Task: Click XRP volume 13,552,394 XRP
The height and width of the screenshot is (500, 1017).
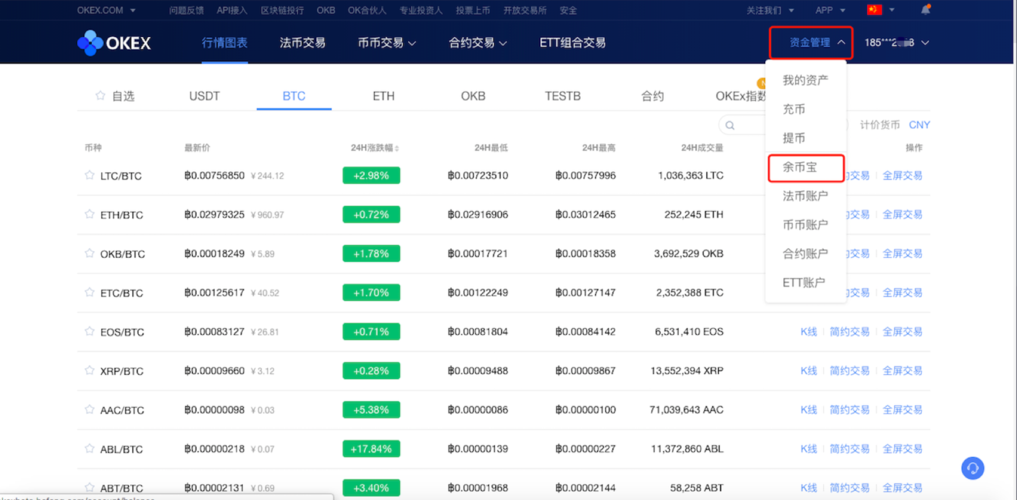Action: click(x=686, y=370)
